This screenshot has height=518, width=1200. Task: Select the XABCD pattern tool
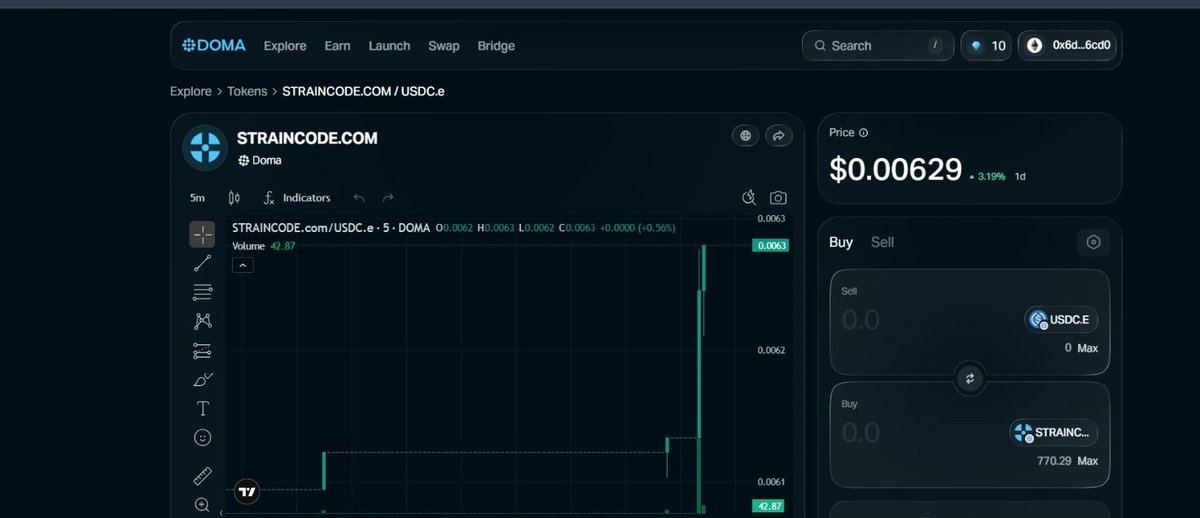pyautogui.click(x=202, y=322)
